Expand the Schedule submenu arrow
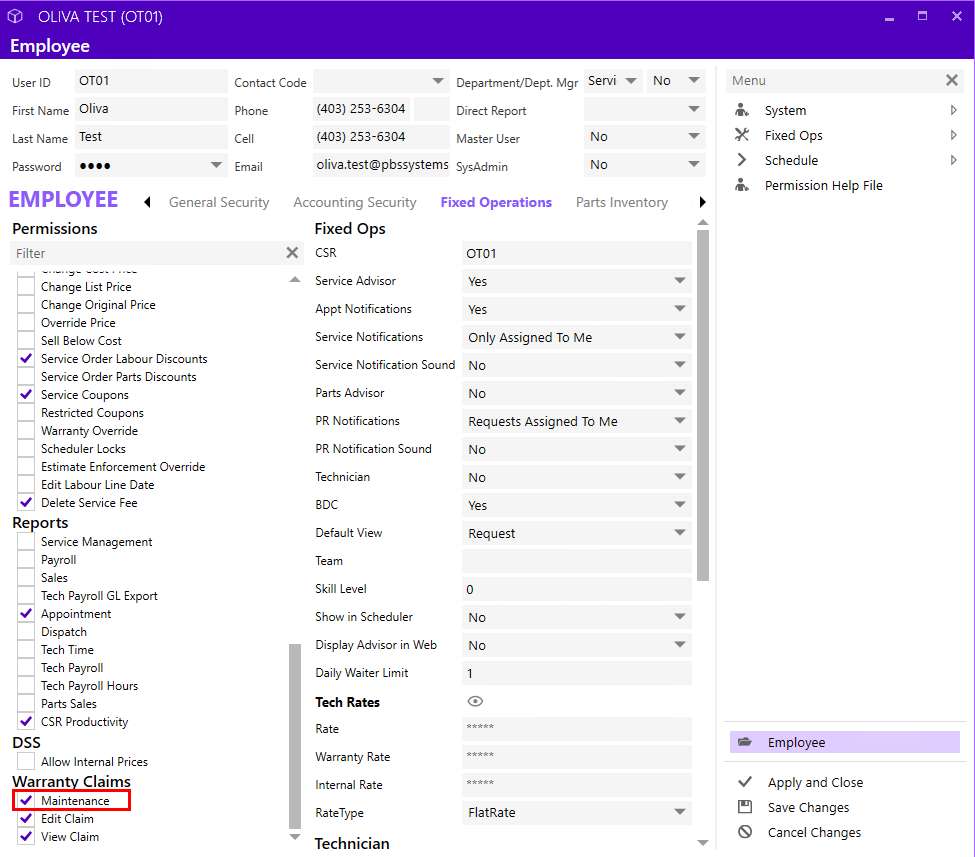This screenshot has width=975, height=857. (x=953, y=160)
